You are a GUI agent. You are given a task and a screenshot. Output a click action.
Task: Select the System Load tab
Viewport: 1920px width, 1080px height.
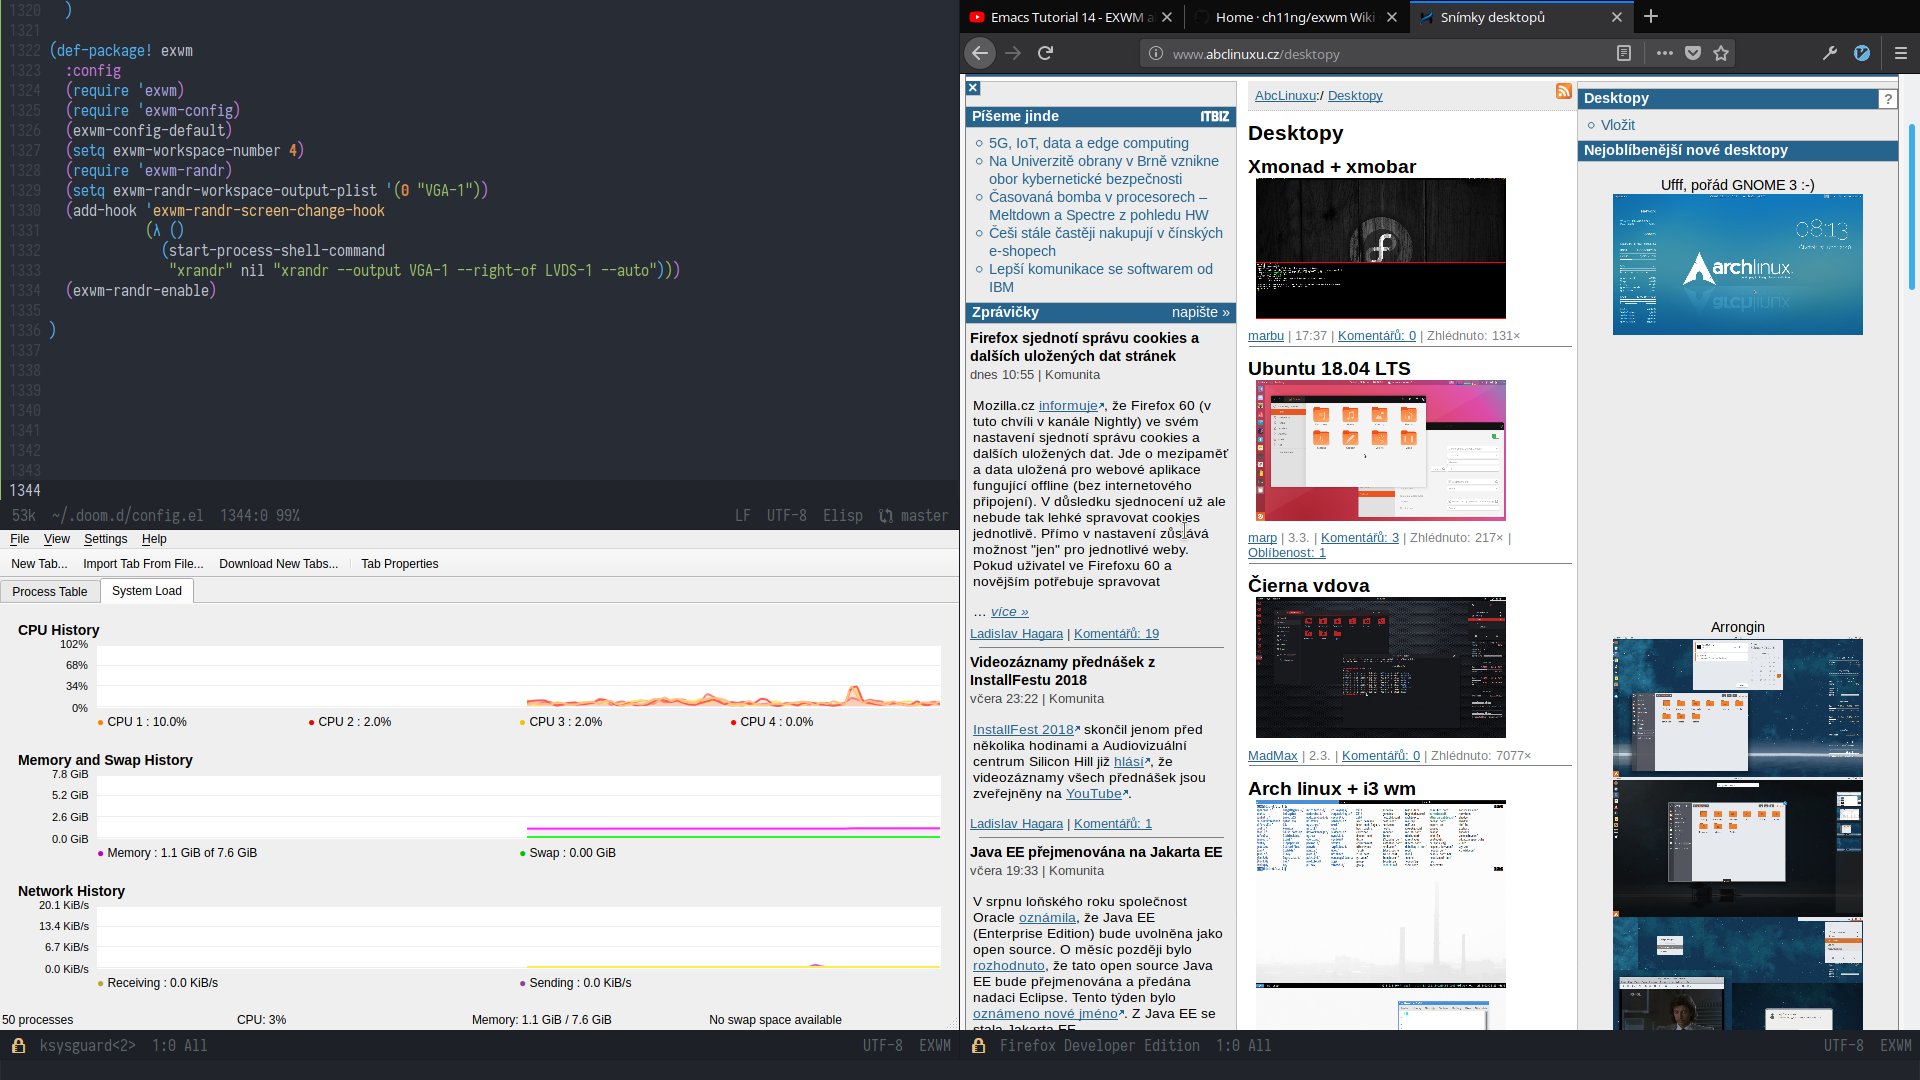[x=147, y=591]
